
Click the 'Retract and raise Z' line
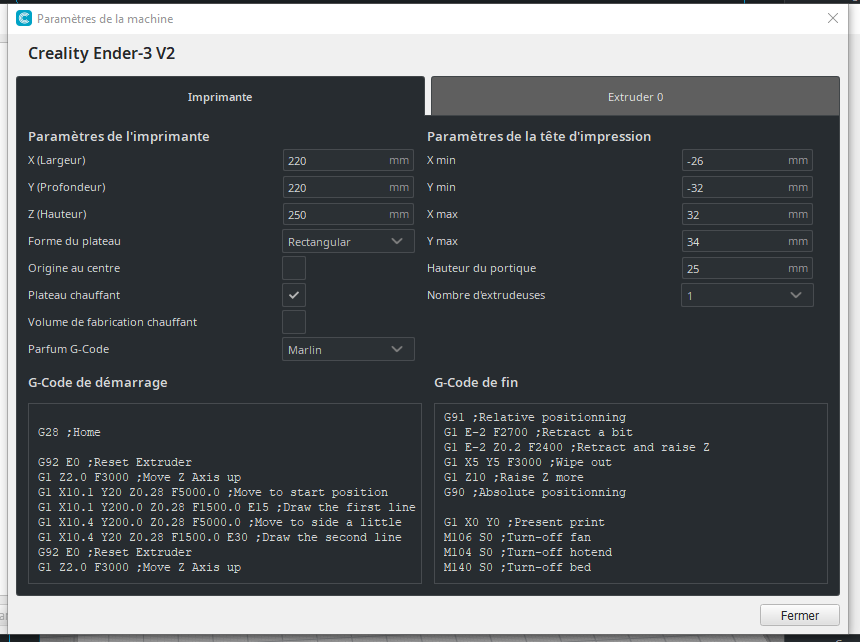point(576,447)
